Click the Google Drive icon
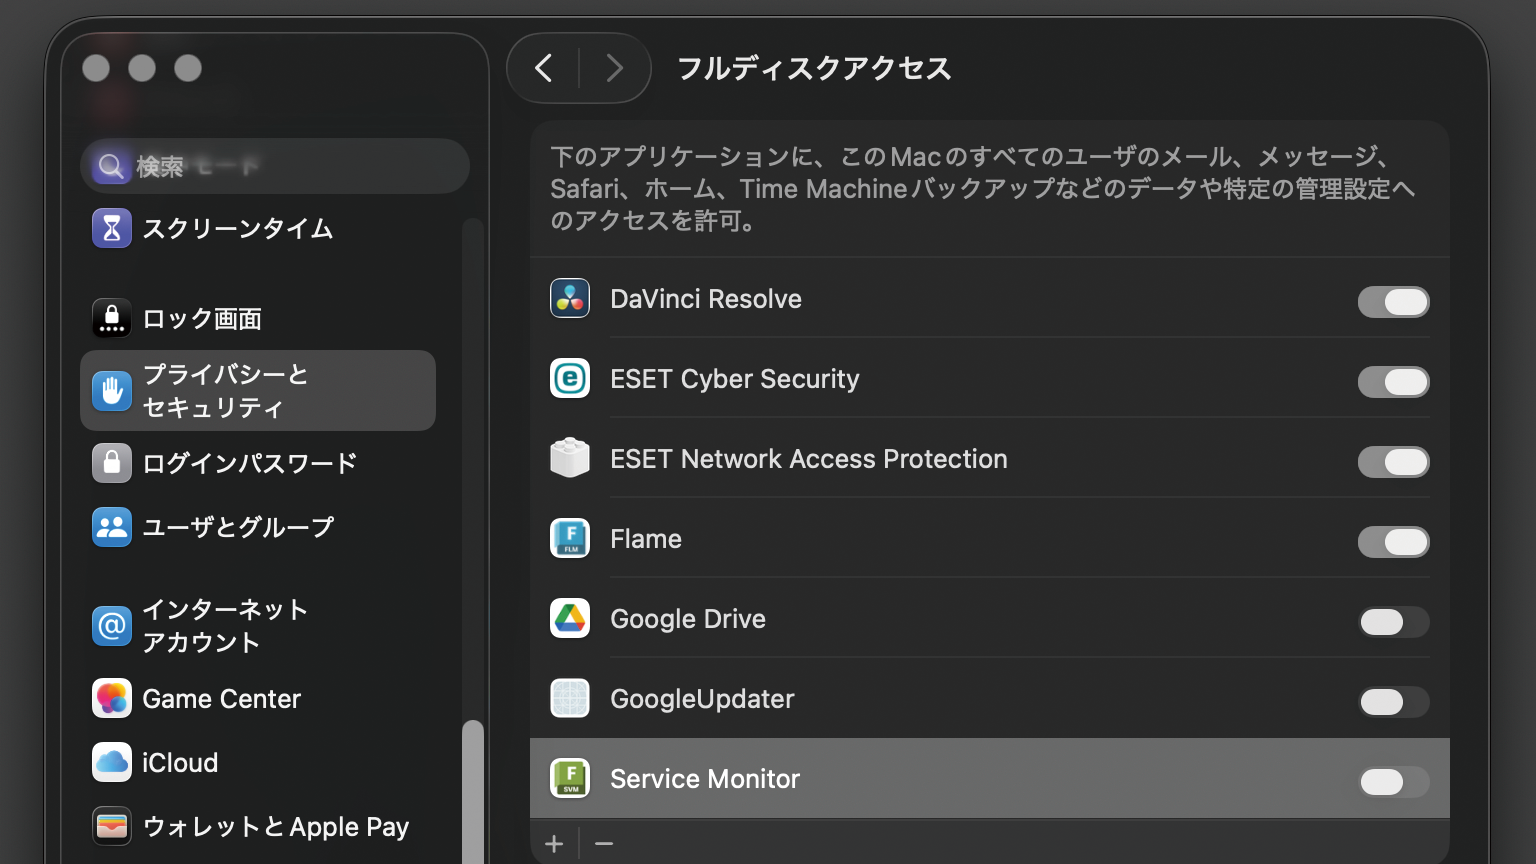The height and width of the screenshot is (864, 1536). click(570, 619)
